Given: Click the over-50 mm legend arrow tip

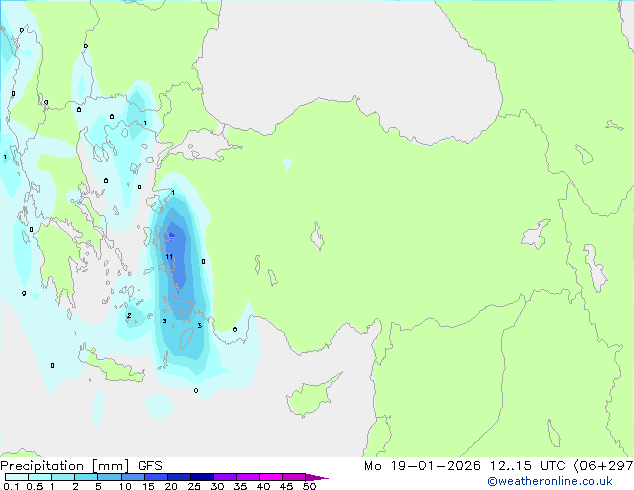Looking at the screenshot, I should coord(317,477).
